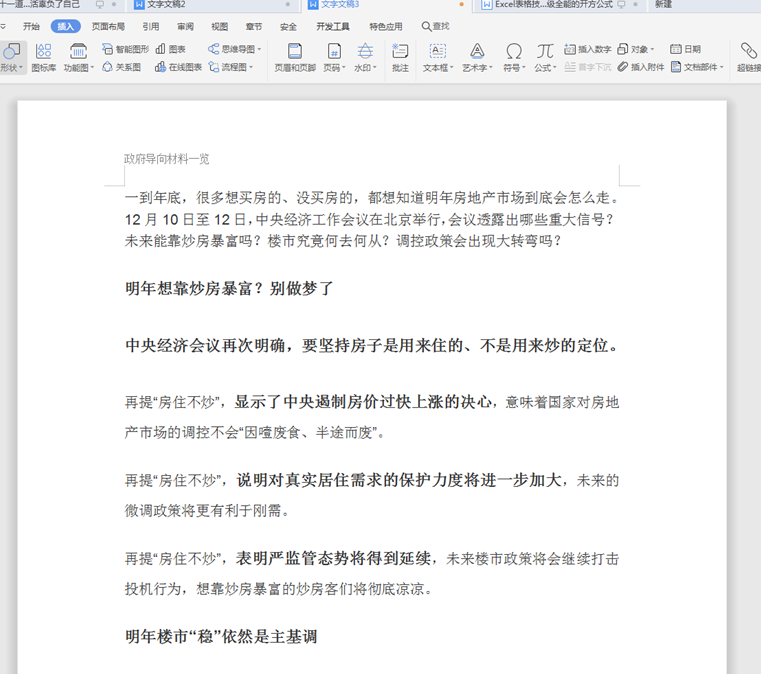Open the 页面布局 Page Layout tab
The image size is (761, 674).
tap(108, 26)
